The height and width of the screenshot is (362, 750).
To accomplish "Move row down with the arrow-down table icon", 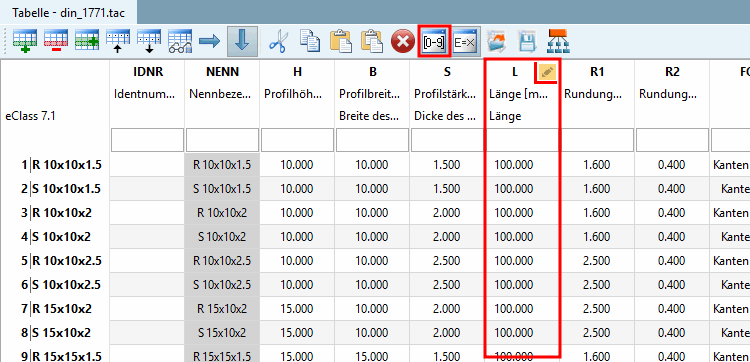I will [x=149, y=42].
